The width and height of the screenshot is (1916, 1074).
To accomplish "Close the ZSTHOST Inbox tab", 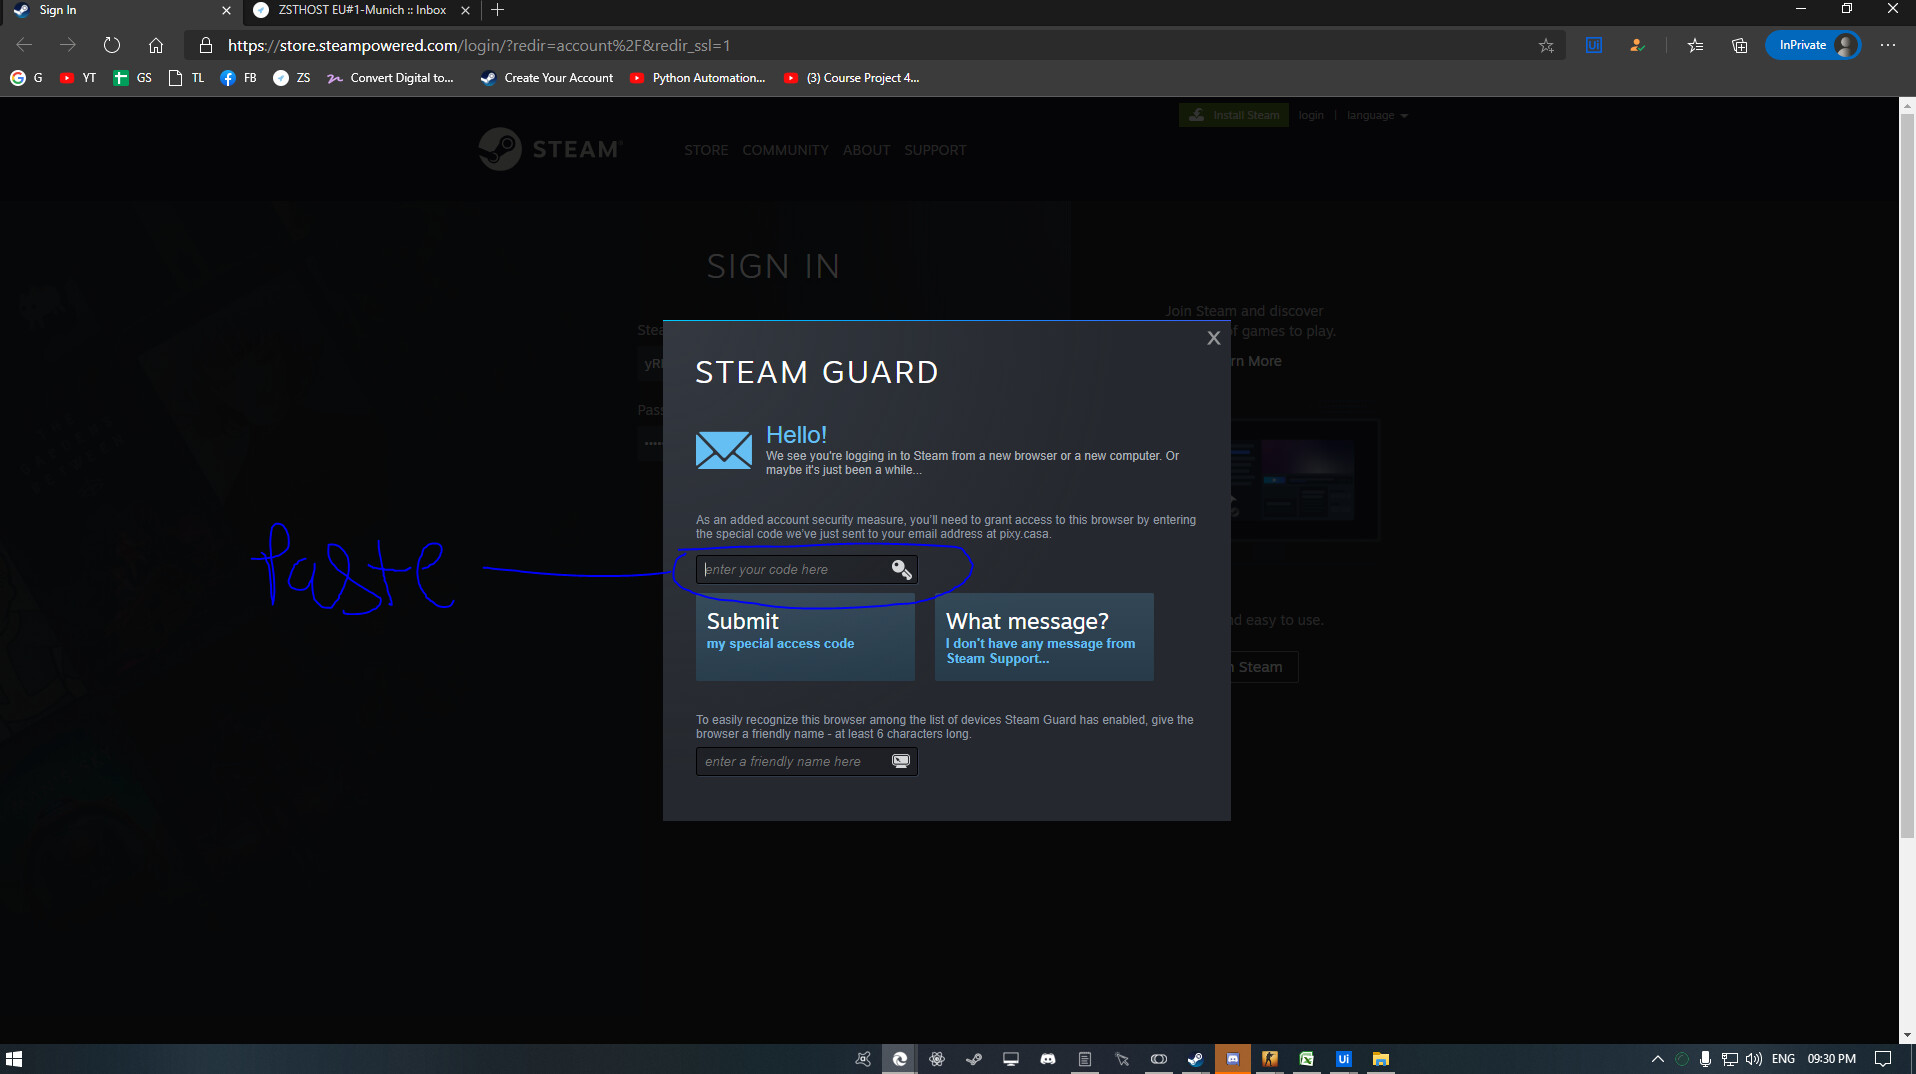I will point(465,10).
